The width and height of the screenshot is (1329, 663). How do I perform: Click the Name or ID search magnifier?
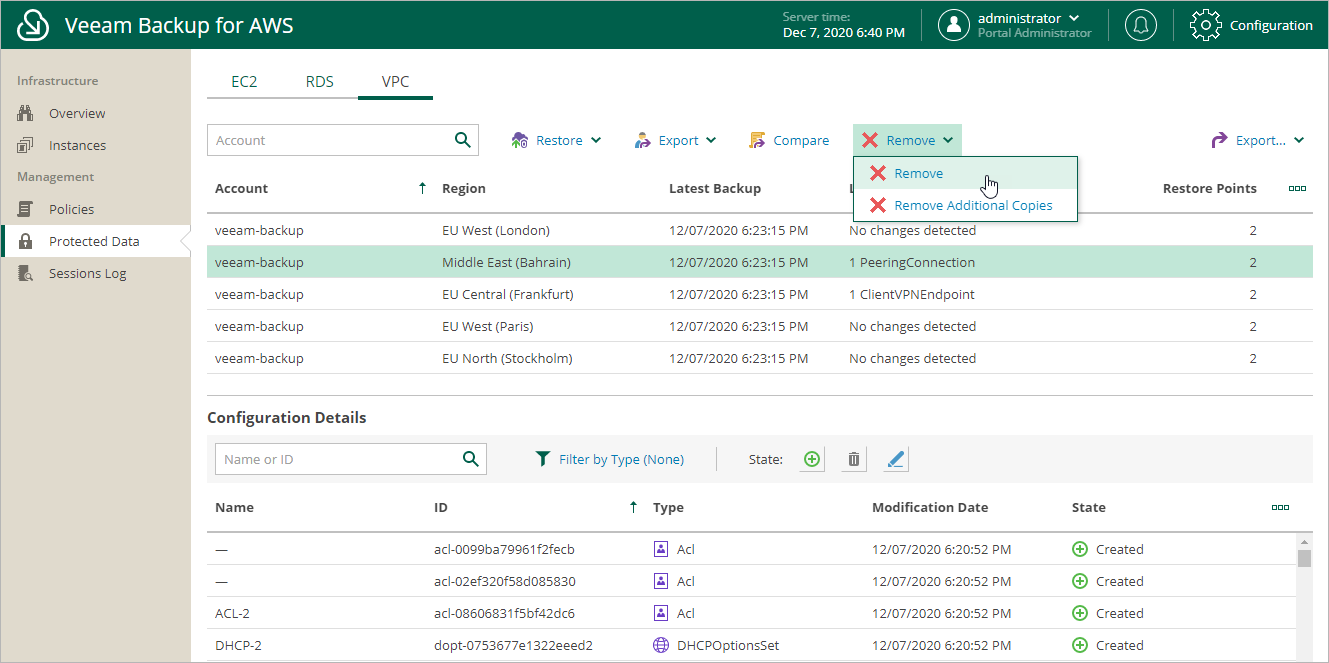(x=470, y=459)
